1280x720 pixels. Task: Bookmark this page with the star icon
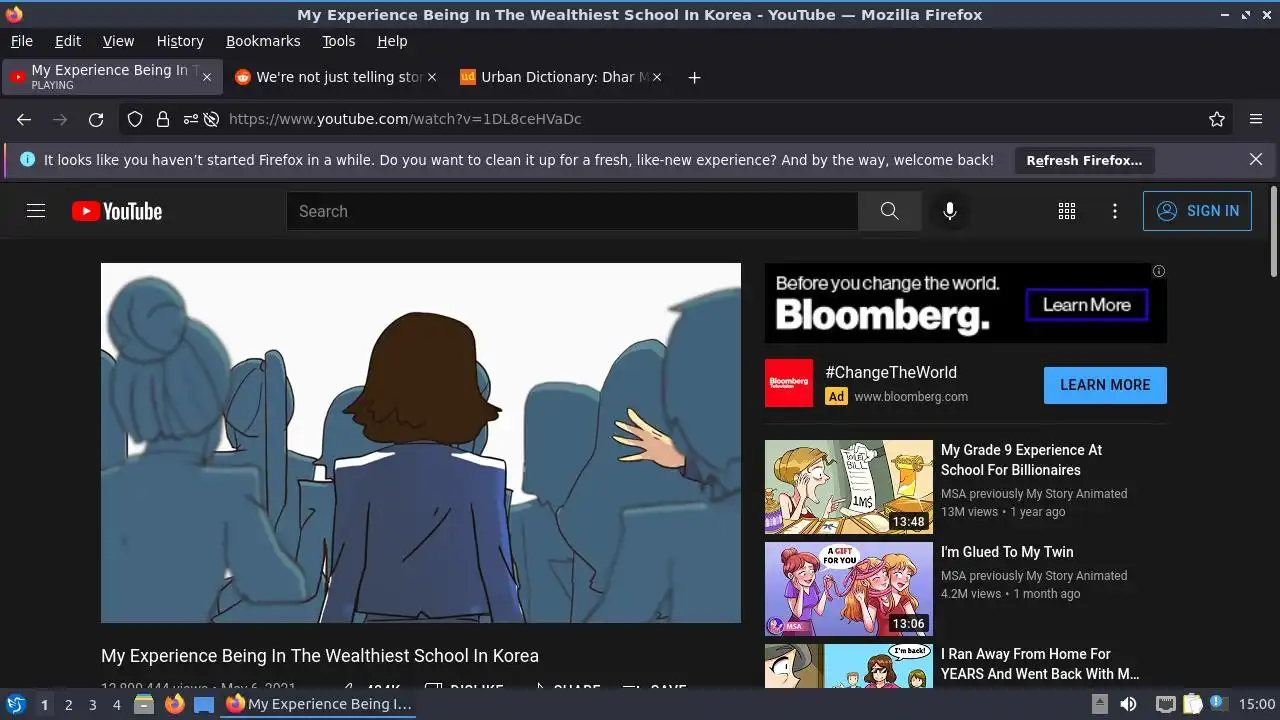[x=1217, y=119]
